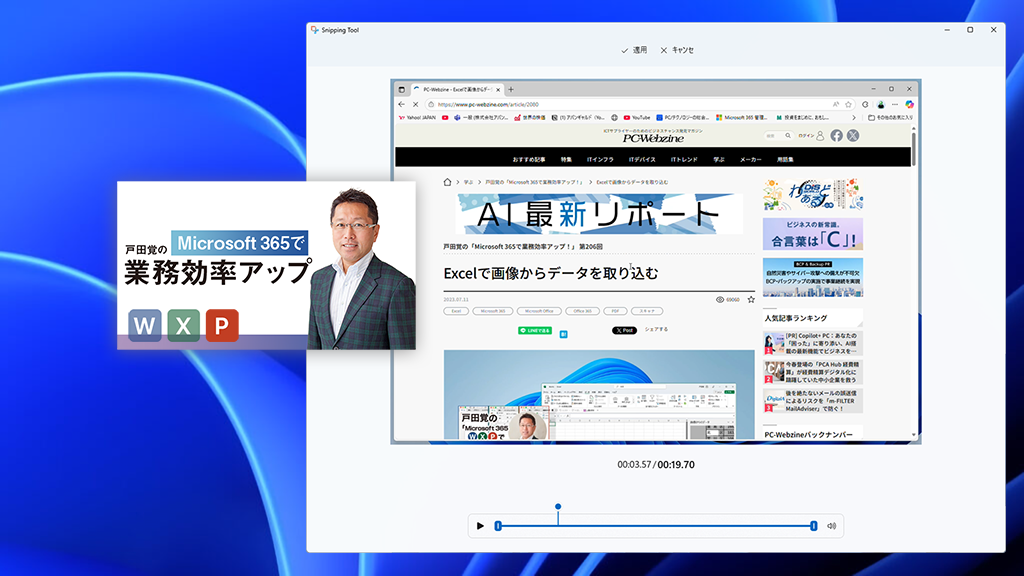Open the ITインフラ menu item
Screen dimensions: 1024x576
click(600, 159)
